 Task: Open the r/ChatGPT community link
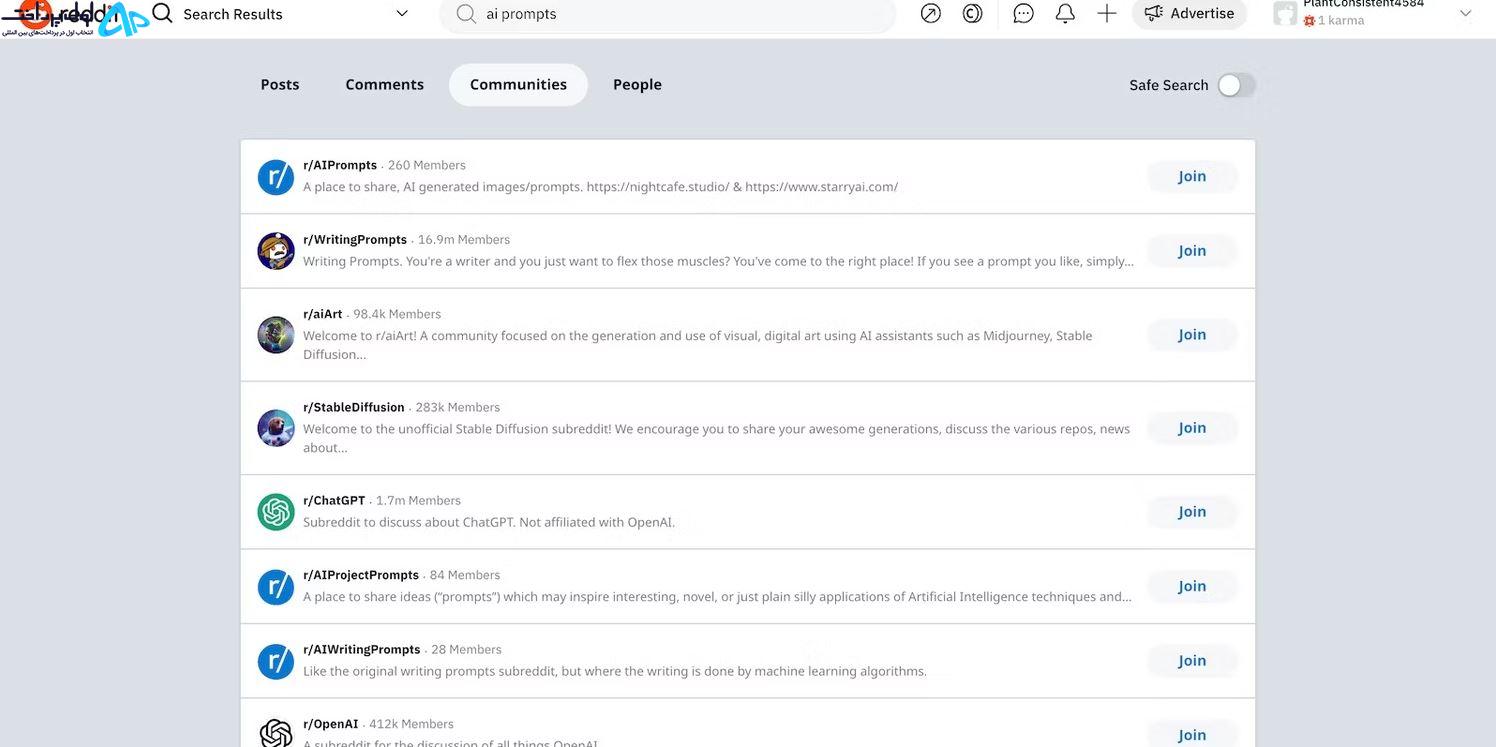click(334, 500)
